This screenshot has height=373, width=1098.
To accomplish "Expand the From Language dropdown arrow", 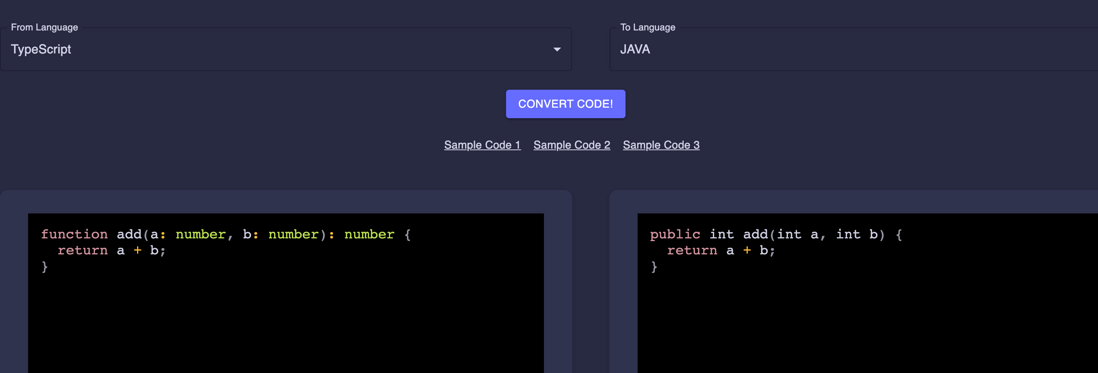I will click(x=557, y=50).
